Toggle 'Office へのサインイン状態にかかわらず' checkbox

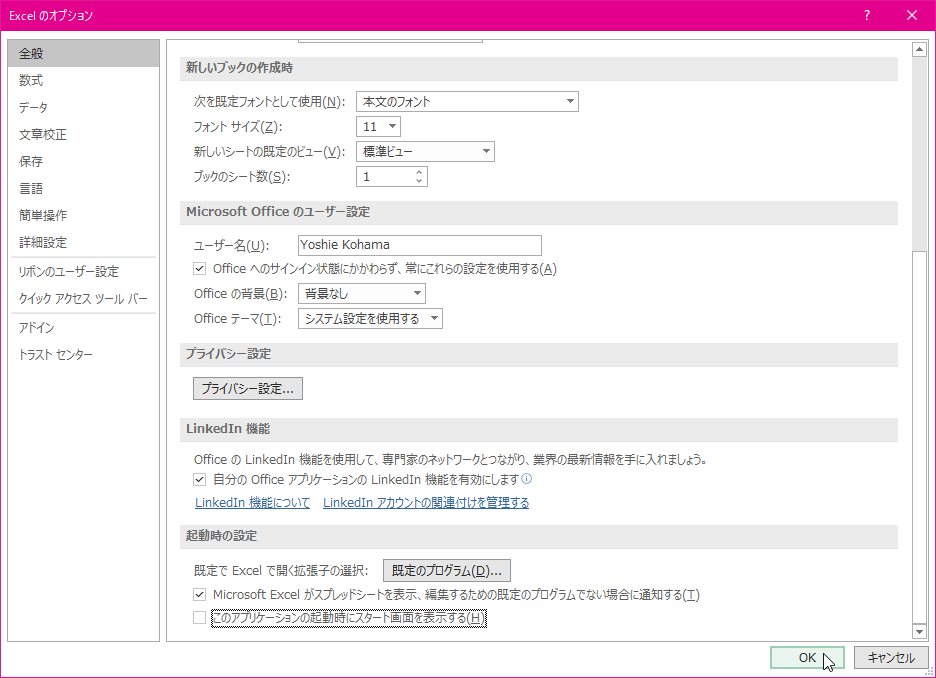pyautogui.click(x=199, y=269)
